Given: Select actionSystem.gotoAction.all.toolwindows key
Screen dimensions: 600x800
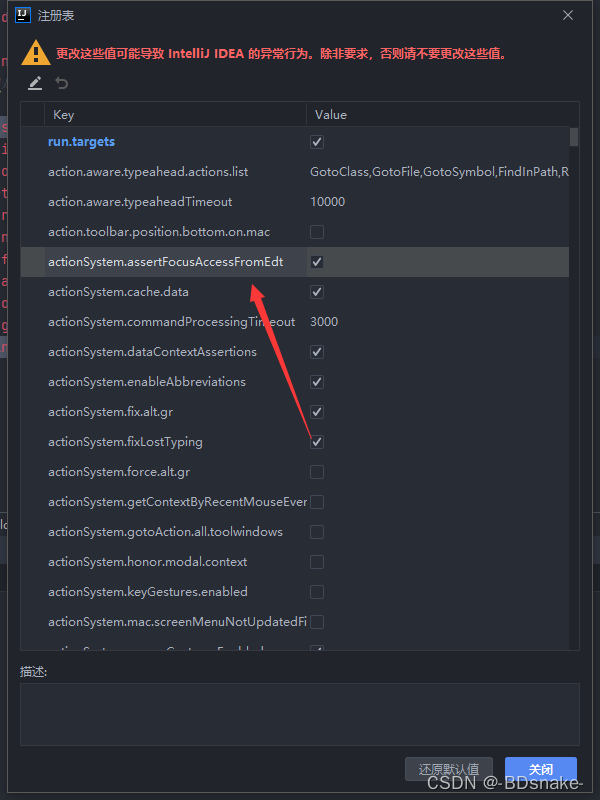Looking at the screenshot, I should [165, 532].
